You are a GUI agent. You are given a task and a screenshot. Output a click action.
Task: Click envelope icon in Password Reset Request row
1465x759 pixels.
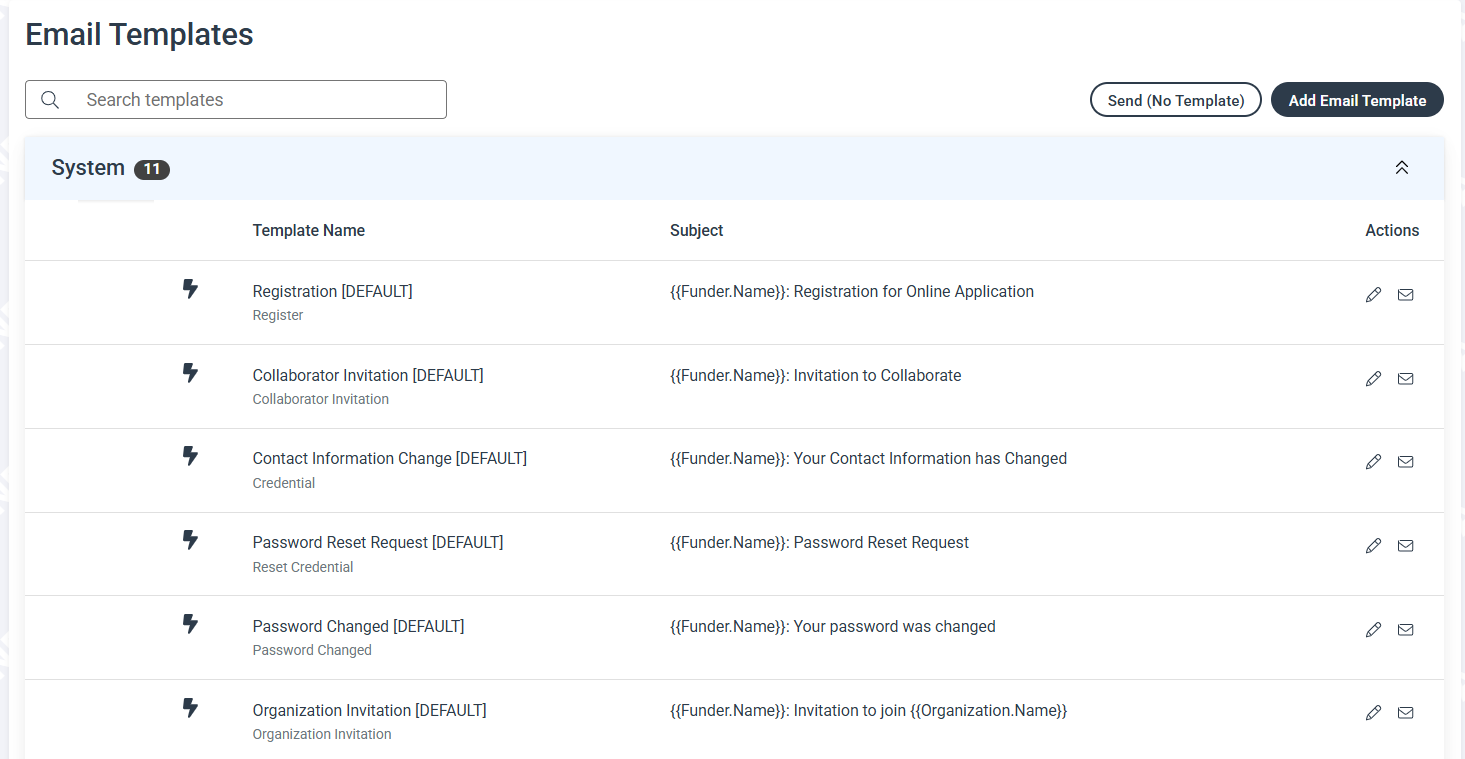point(1405,545)
